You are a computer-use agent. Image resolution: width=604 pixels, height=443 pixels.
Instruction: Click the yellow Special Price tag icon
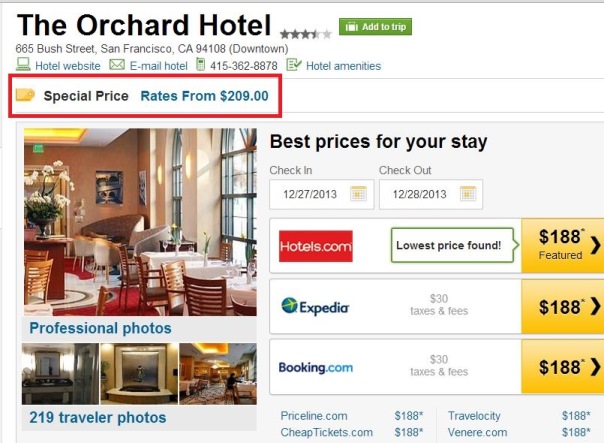(x=25, y=95)
